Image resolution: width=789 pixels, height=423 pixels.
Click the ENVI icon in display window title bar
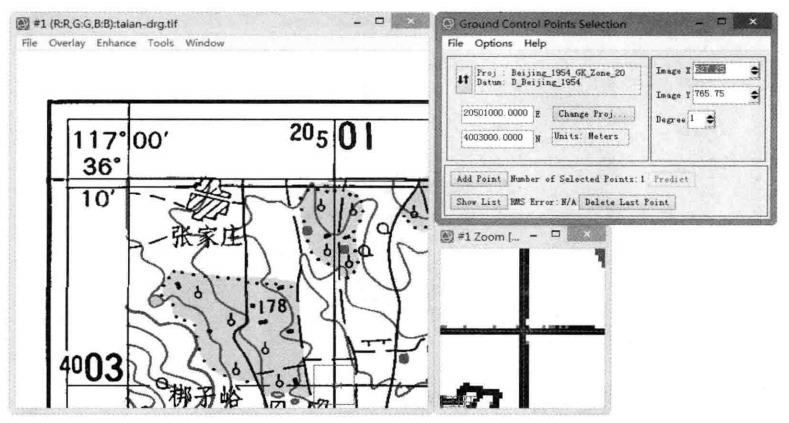tap(24, 21)
